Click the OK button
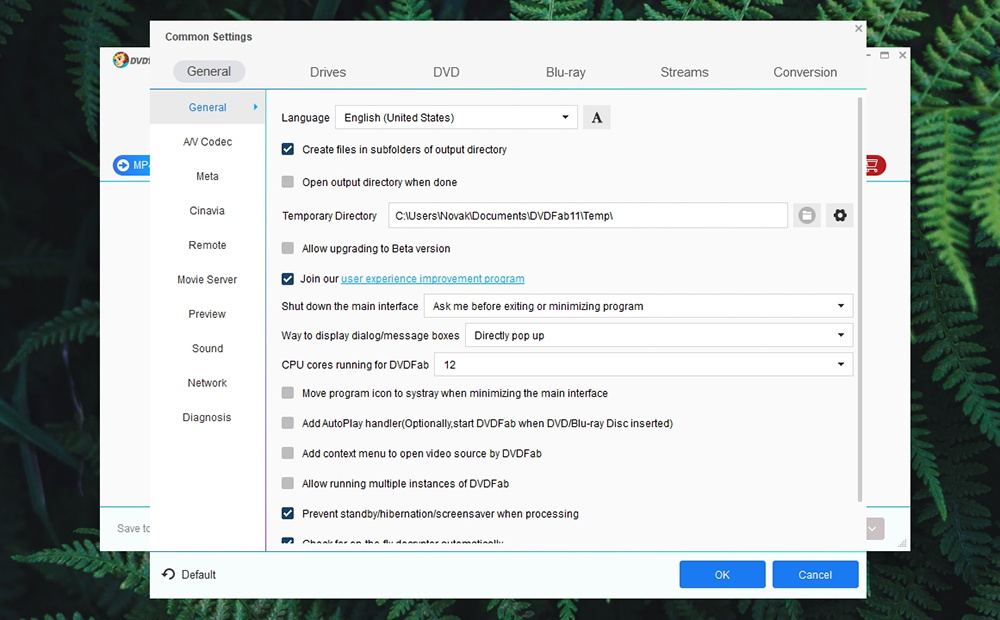 click(x=722, y=575)
